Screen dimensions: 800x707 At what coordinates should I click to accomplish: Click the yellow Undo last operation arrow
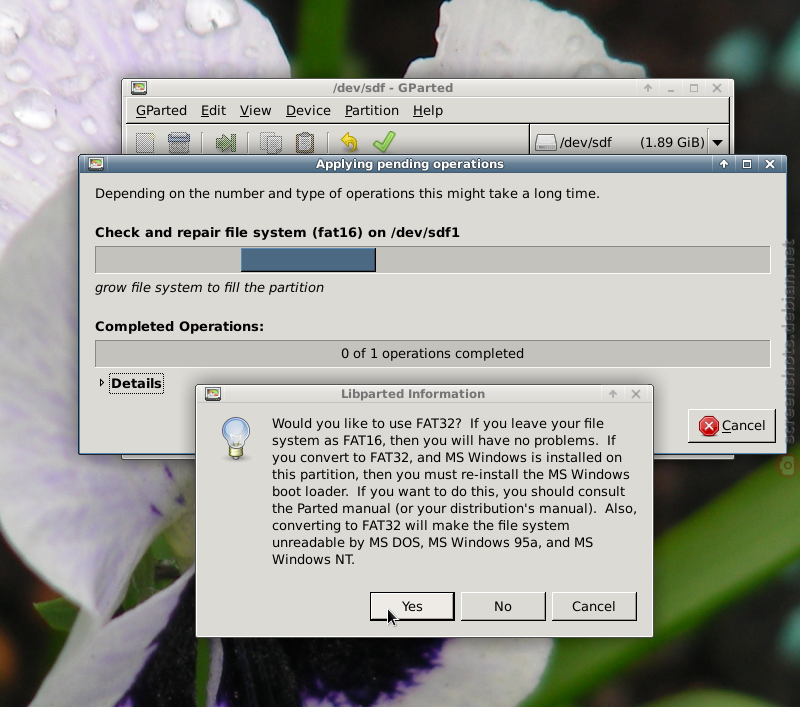pos(349,142)
